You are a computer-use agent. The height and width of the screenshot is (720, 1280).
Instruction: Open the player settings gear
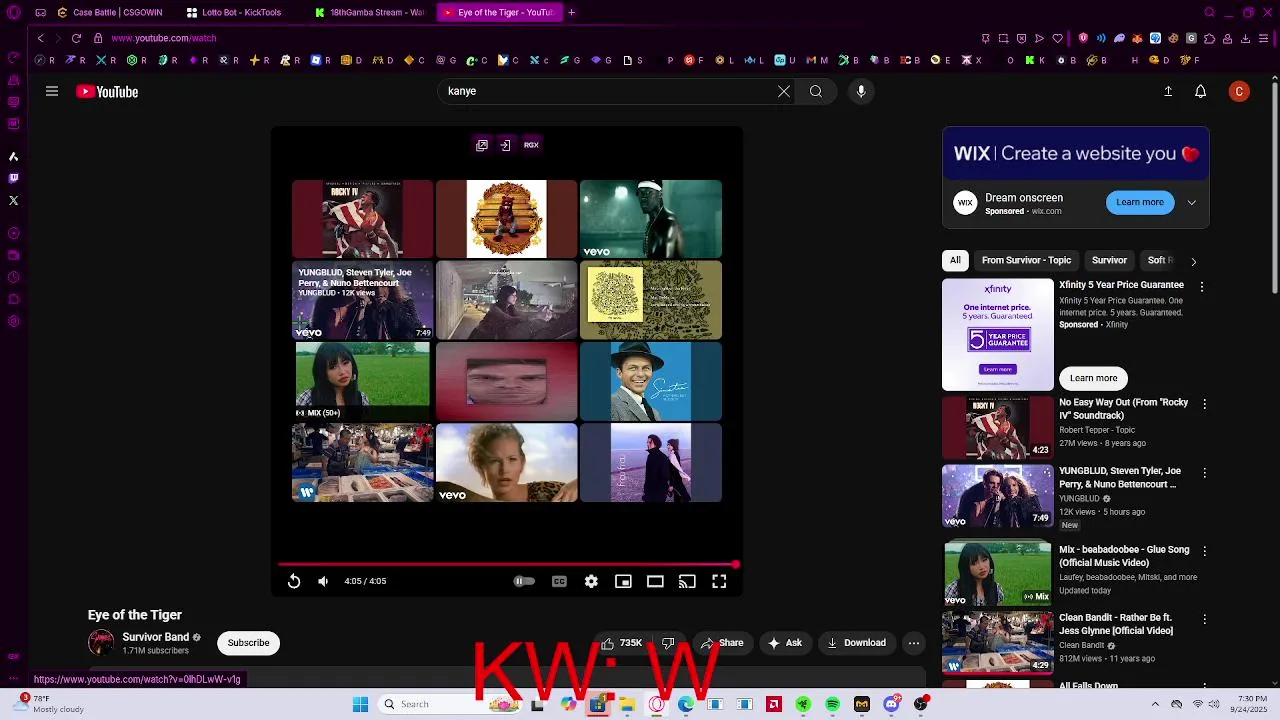591,581
